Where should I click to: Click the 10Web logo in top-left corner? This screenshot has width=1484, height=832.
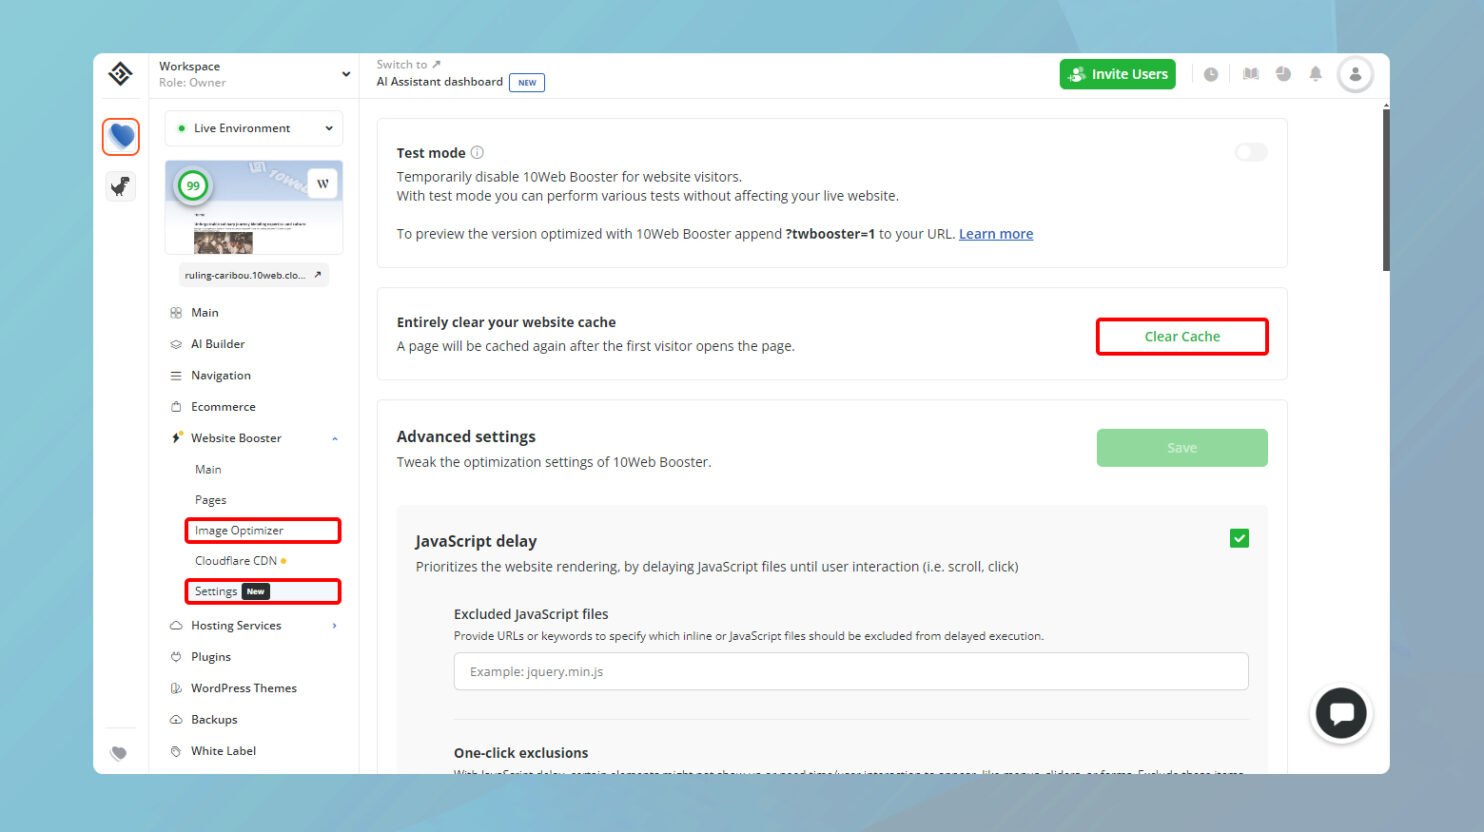point(120,73)
